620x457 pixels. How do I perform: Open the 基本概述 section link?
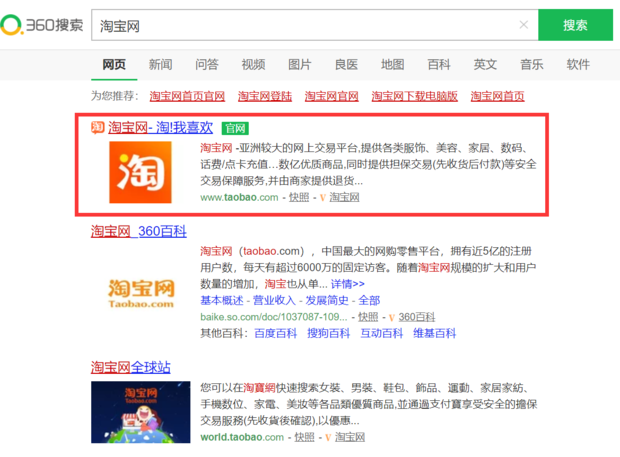pyautogui.click(x=222, y=300)
